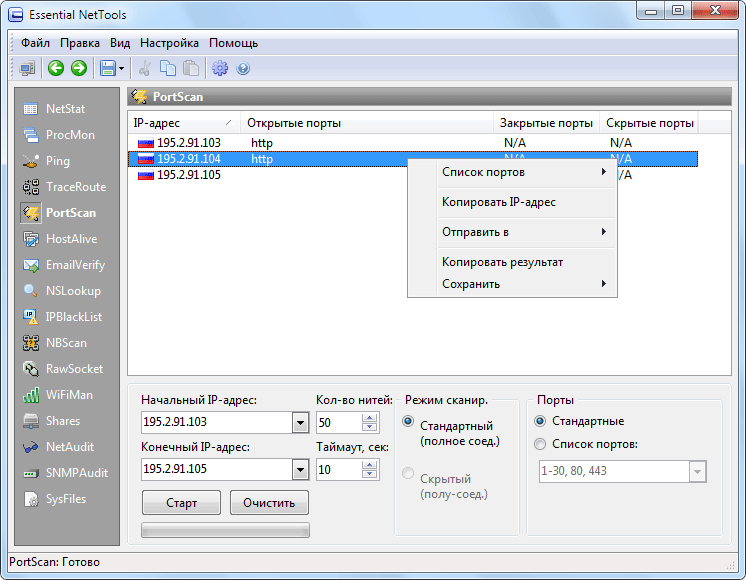
Task: Open the SysFiles tool
Action: point(55,499)
